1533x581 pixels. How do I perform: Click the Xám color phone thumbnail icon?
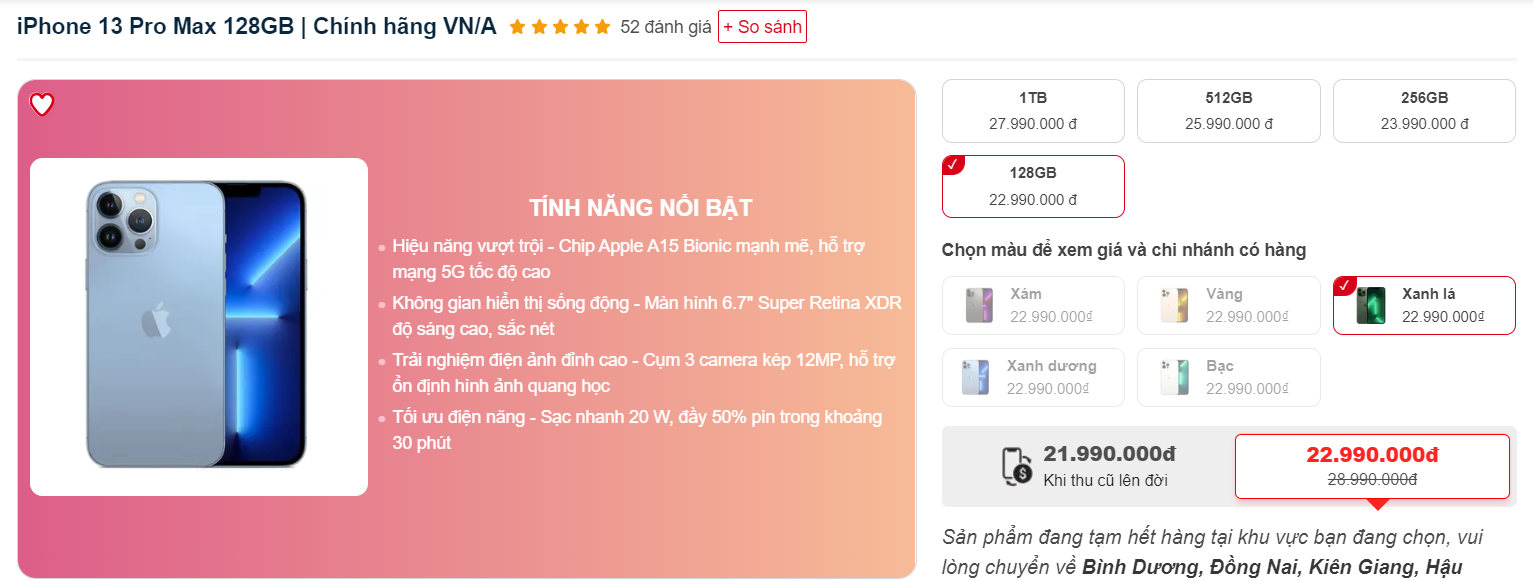(x=979, y=305)
